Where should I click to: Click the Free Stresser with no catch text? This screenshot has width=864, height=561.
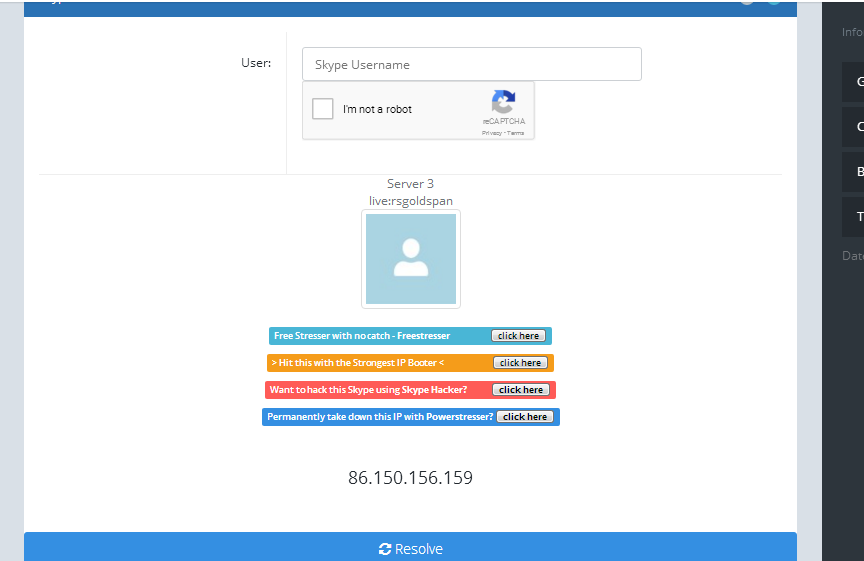(x=362, y=336)
